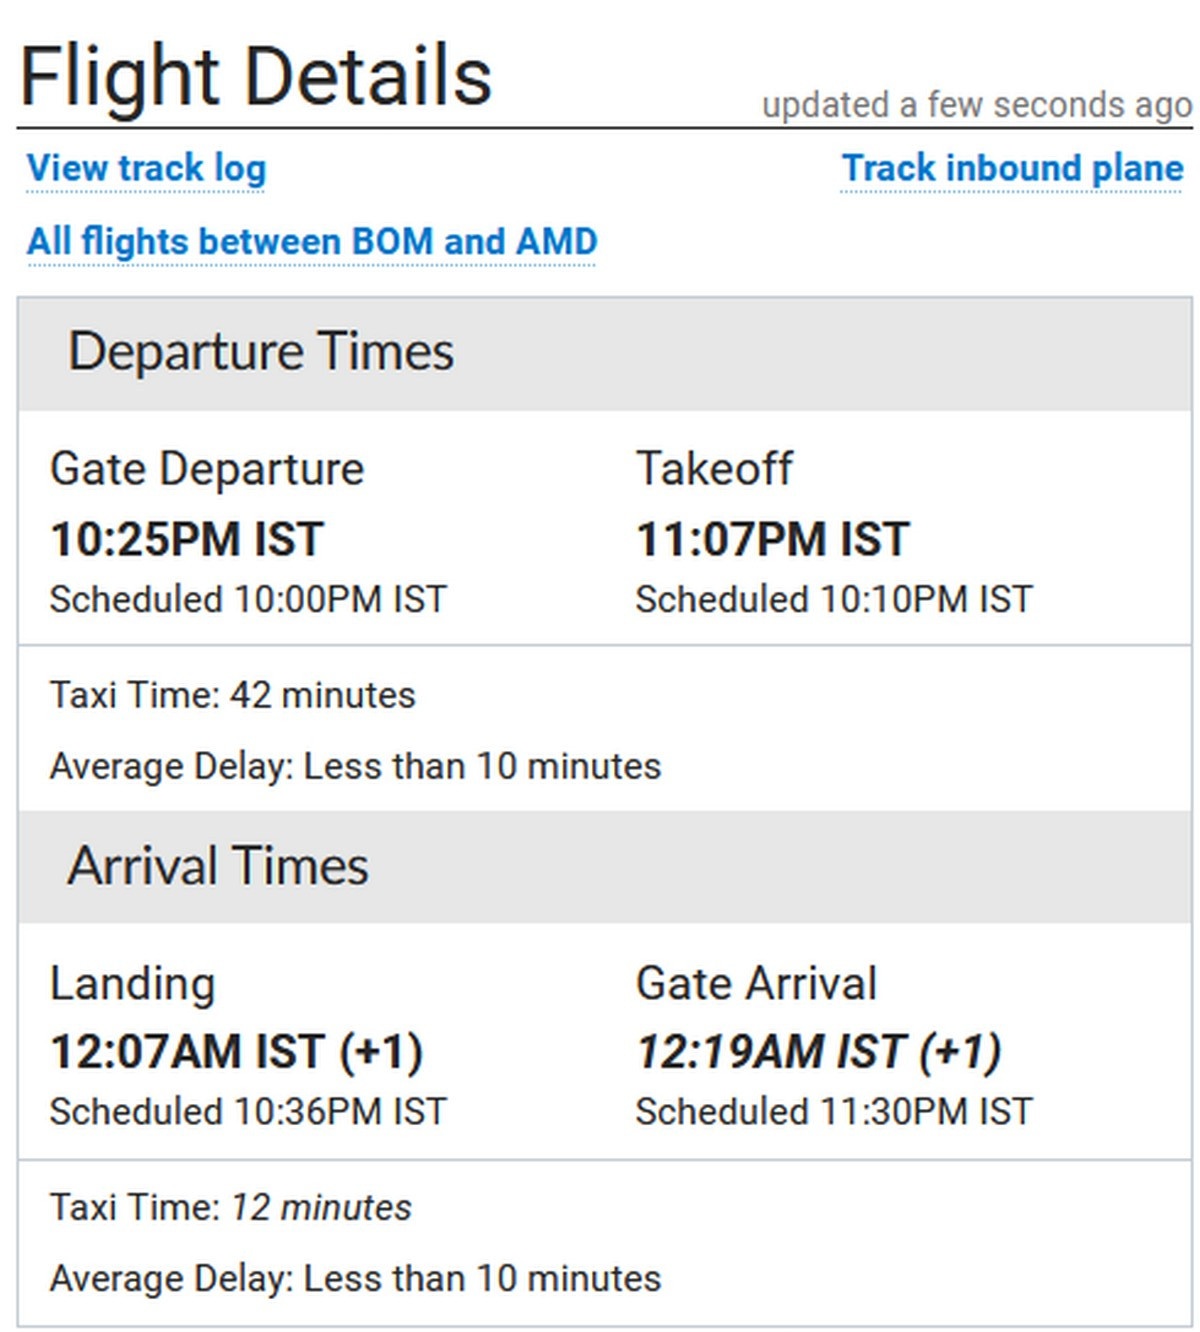Viewport: 1200px width, 1332px height.
Task: Click the 'updated a few seconds ago' text
Action: click(x=976, y=104)
